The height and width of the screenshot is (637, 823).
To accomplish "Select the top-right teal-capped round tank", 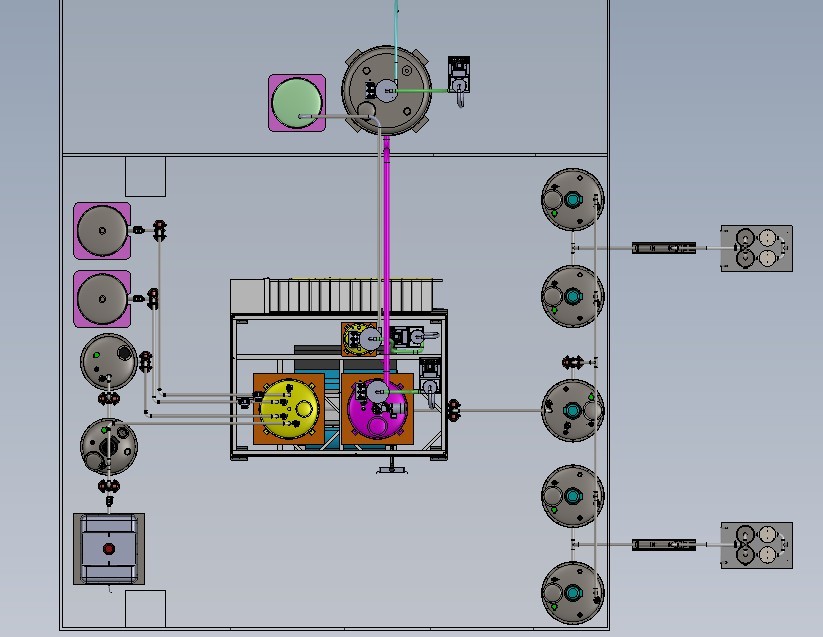I will pyautogui.click(x=573, y=199).
